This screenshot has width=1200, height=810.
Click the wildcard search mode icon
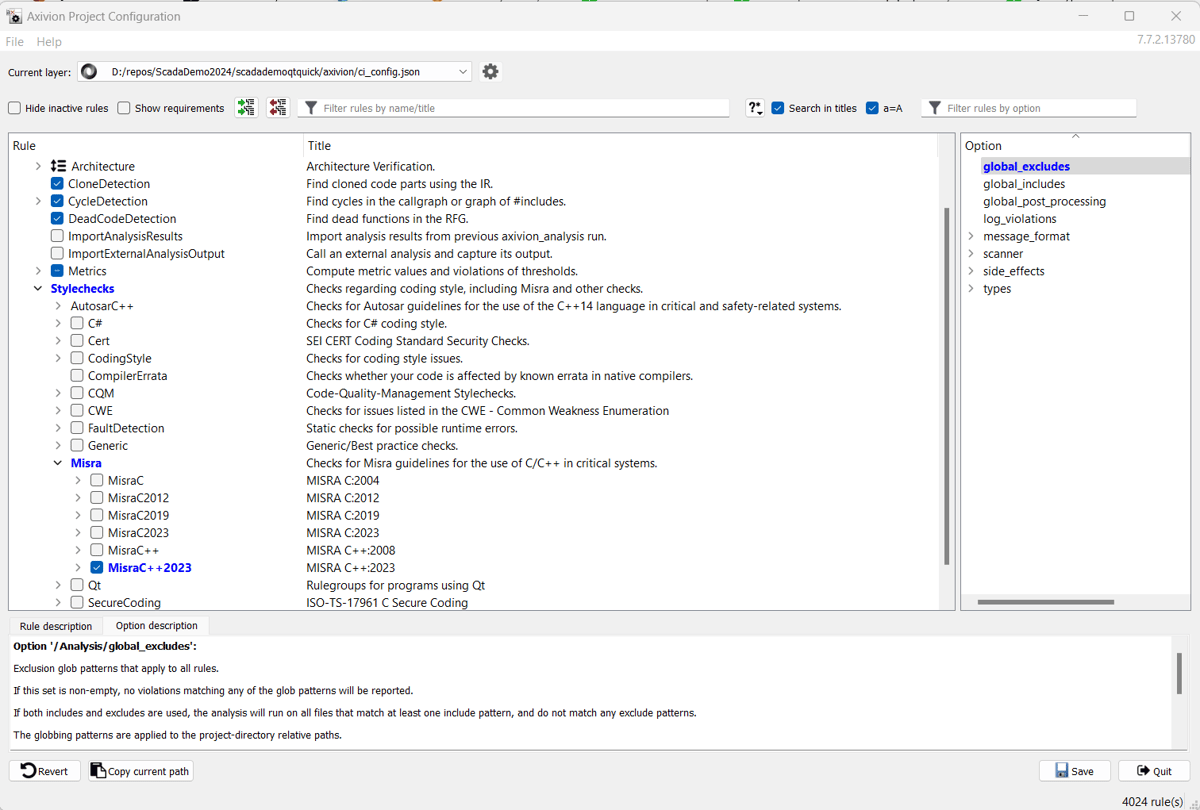pos(755,108)
